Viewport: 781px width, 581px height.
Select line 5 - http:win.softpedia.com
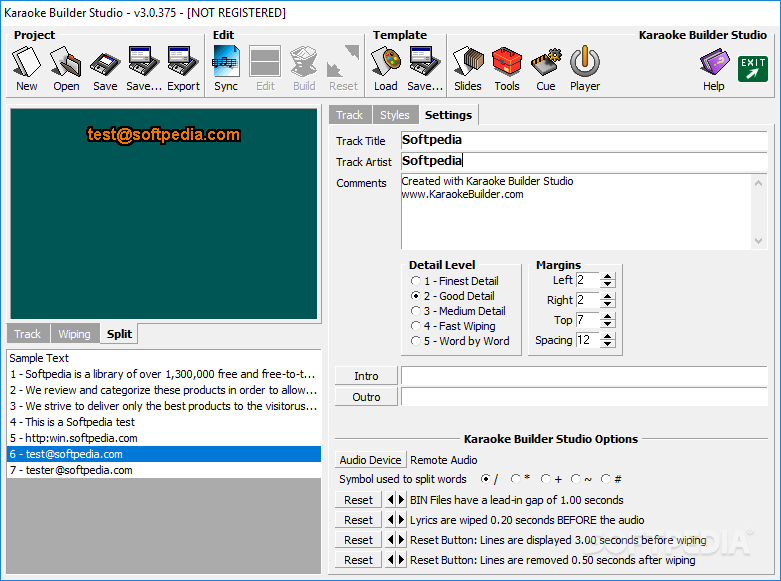(x=164, y=438)
